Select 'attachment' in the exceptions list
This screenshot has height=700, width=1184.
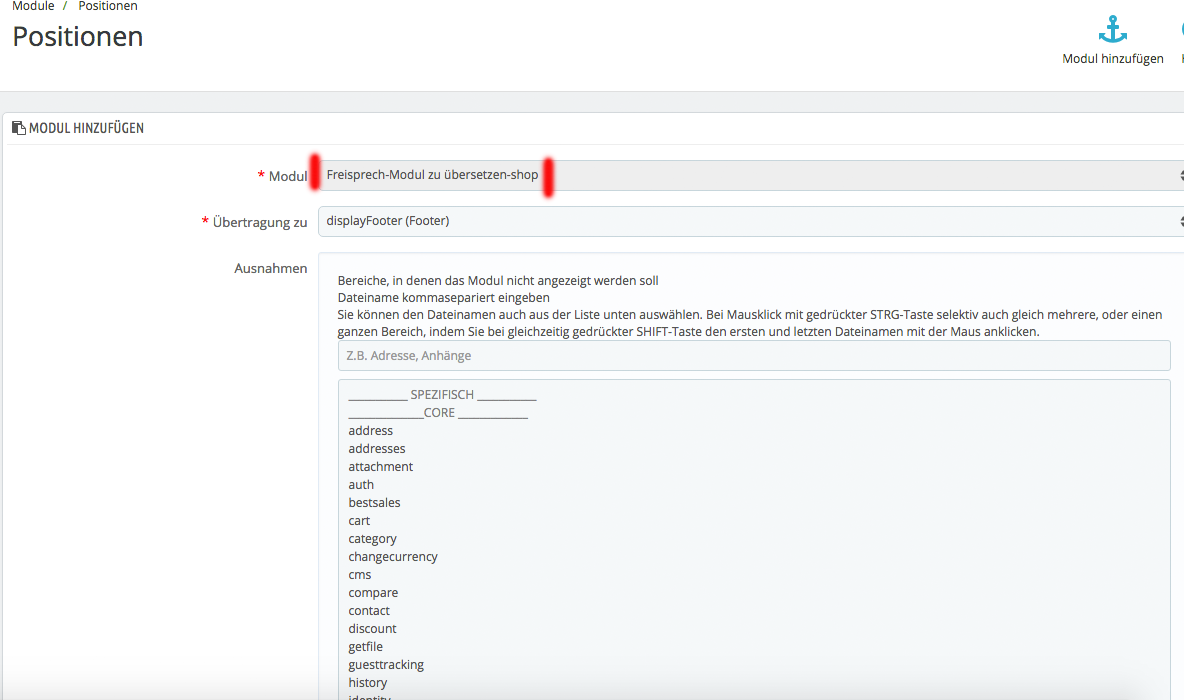(381, 467)
